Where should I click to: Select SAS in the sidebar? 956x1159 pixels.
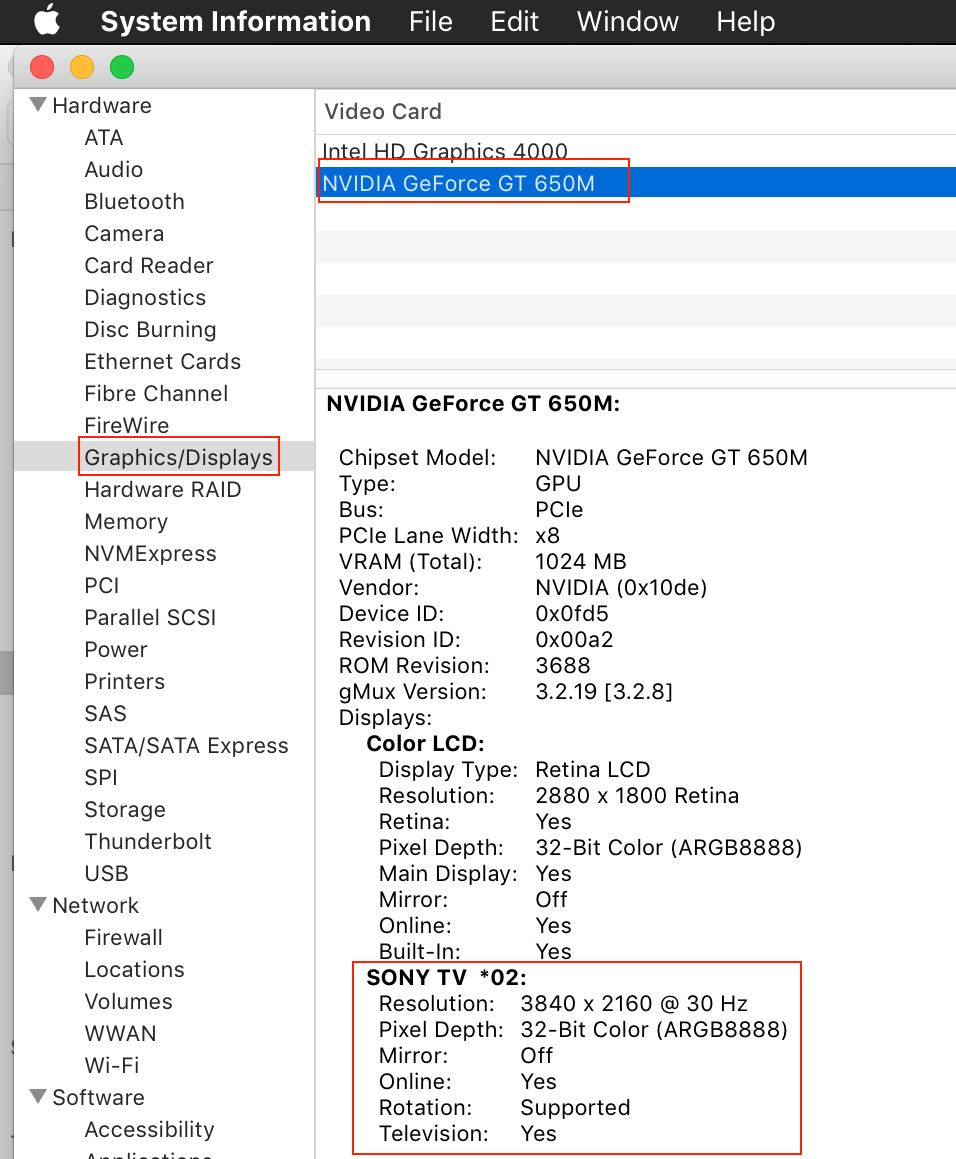pyautogui.click(x=105, y=713)
